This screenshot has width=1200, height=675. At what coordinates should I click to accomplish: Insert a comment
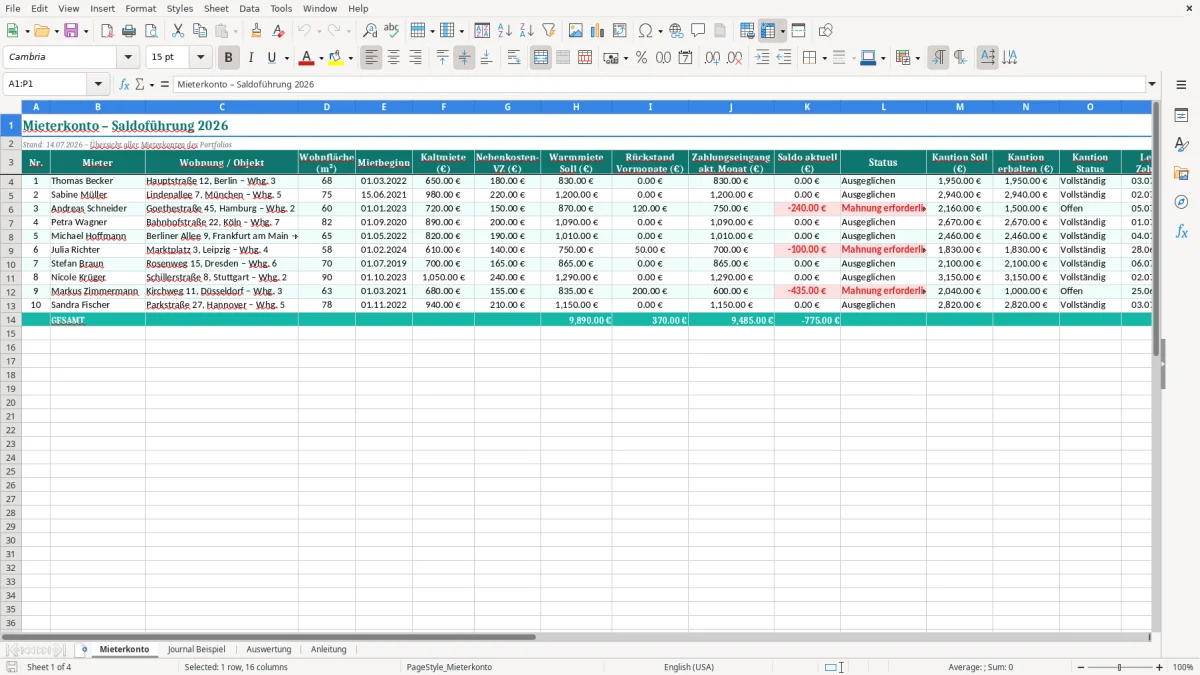click(698, 31)
